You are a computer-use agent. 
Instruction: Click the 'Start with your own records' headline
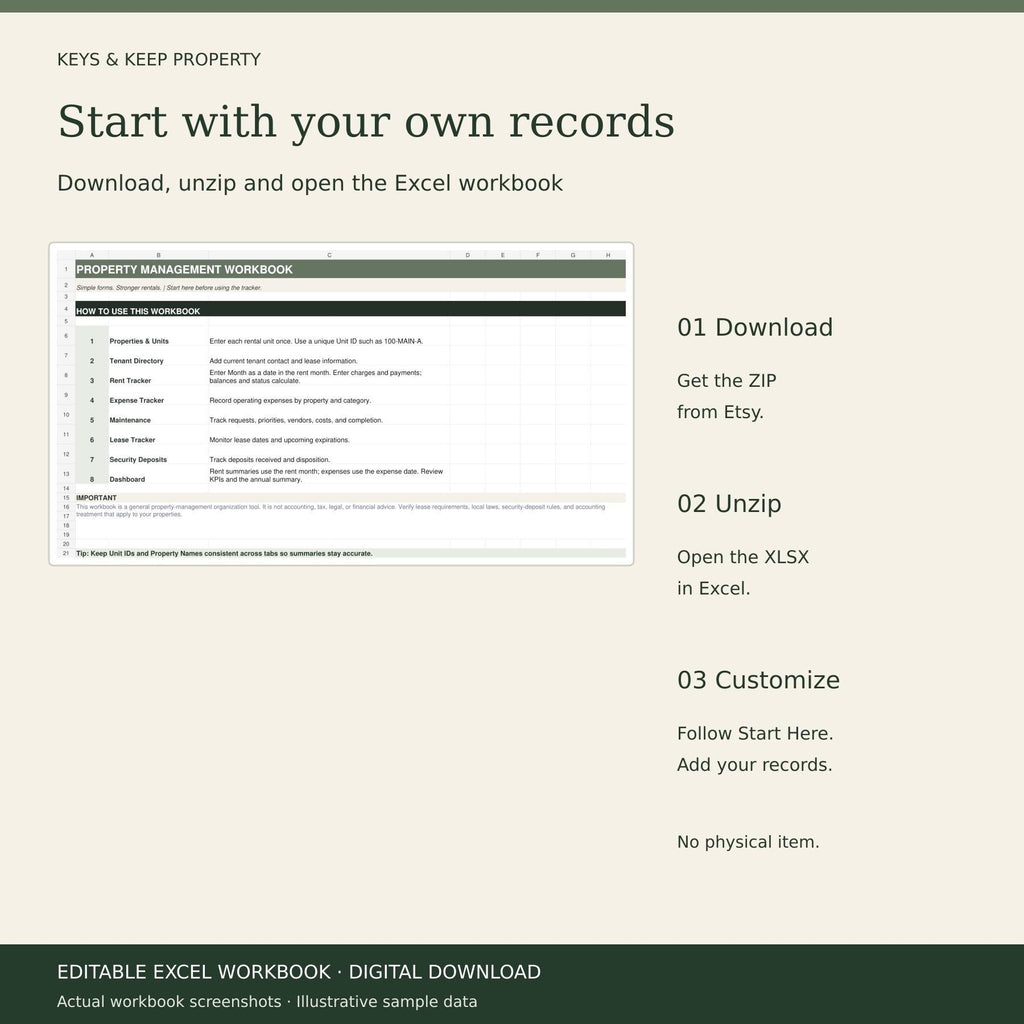point(366,122)
